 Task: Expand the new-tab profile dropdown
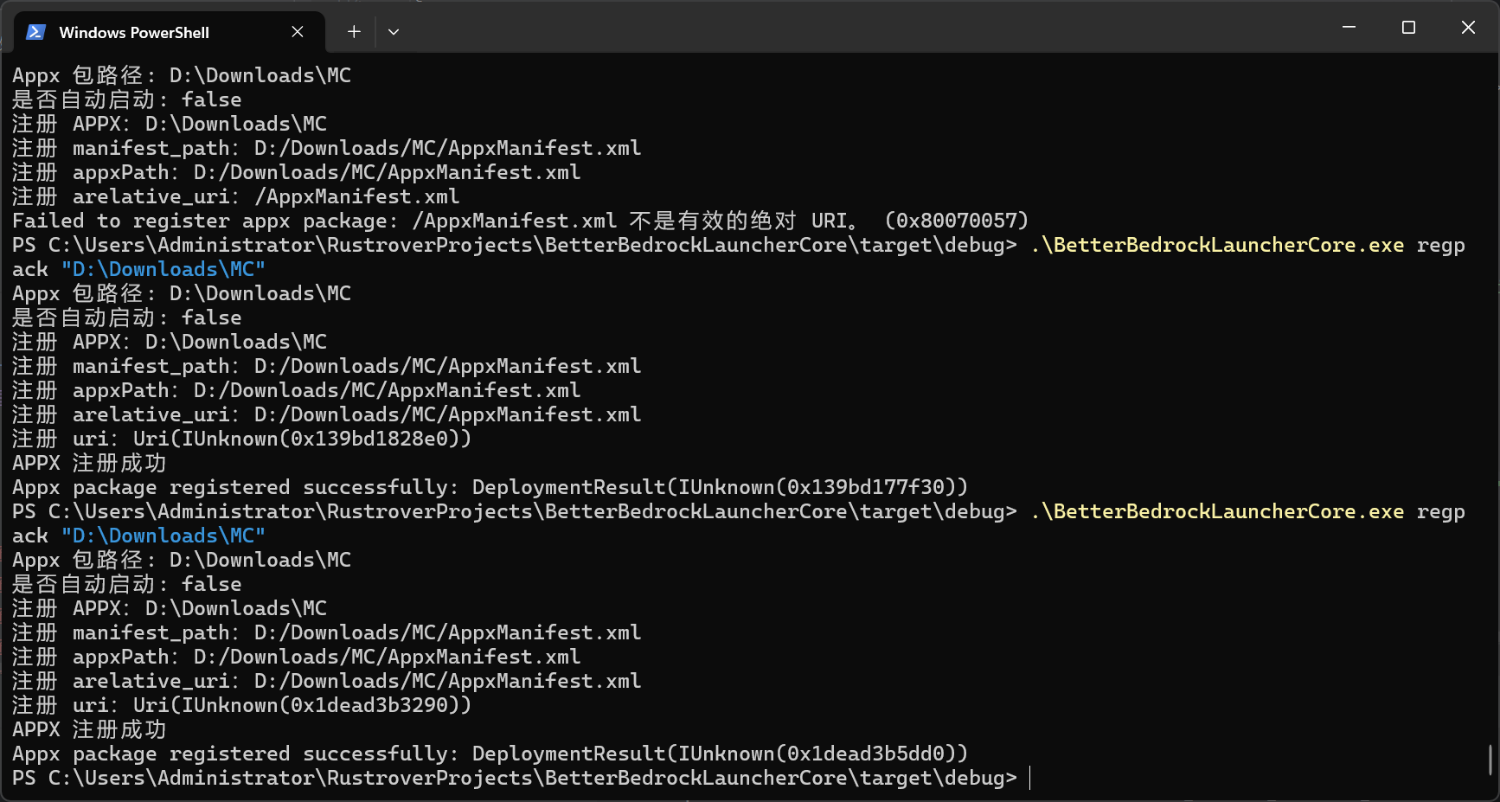[x=393, y=32]
